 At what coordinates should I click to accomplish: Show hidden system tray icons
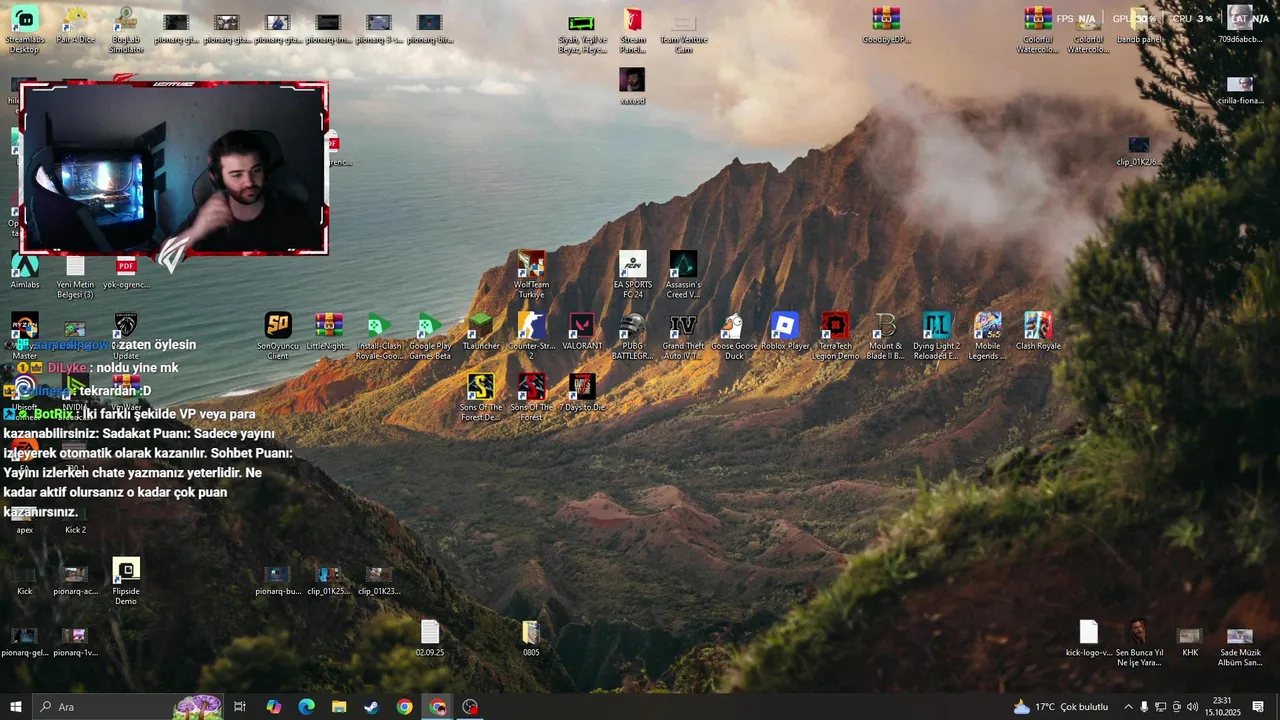point(1128,707)
